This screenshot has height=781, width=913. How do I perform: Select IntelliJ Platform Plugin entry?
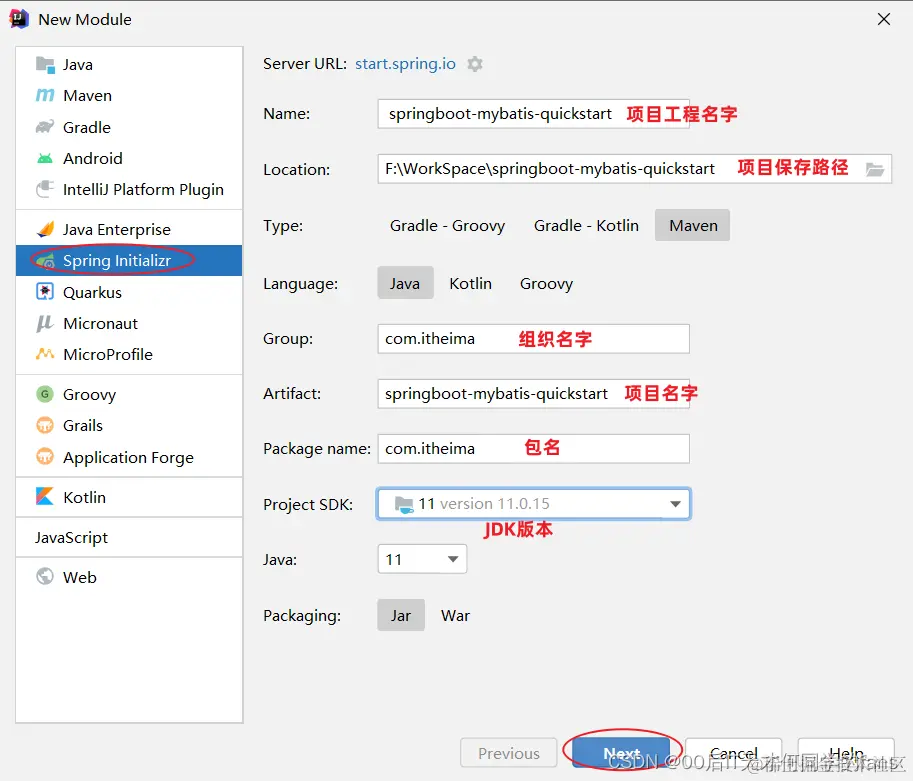[129, 189]
